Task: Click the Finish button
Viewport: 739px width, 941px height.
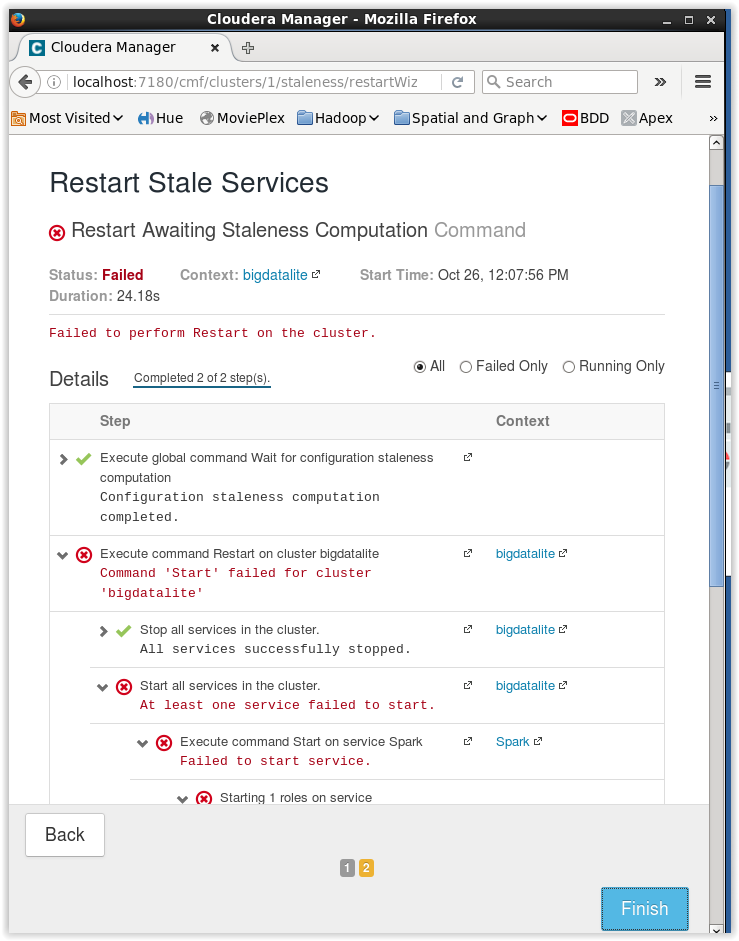Action: [x=644, y=909]
